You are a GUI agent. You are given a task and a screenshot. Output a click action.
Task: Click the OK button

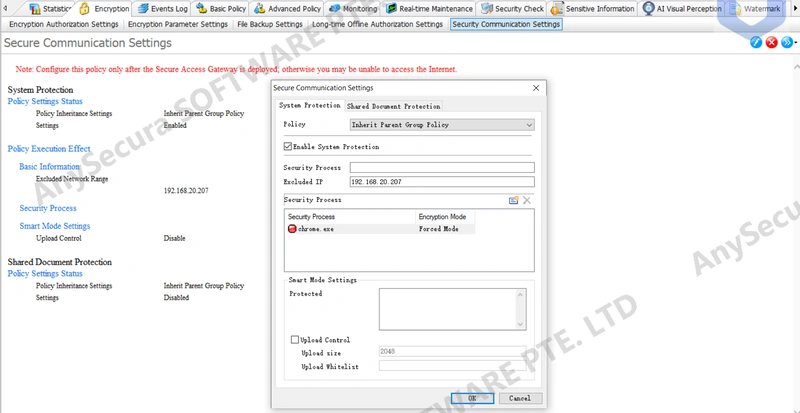coord(472,398)
